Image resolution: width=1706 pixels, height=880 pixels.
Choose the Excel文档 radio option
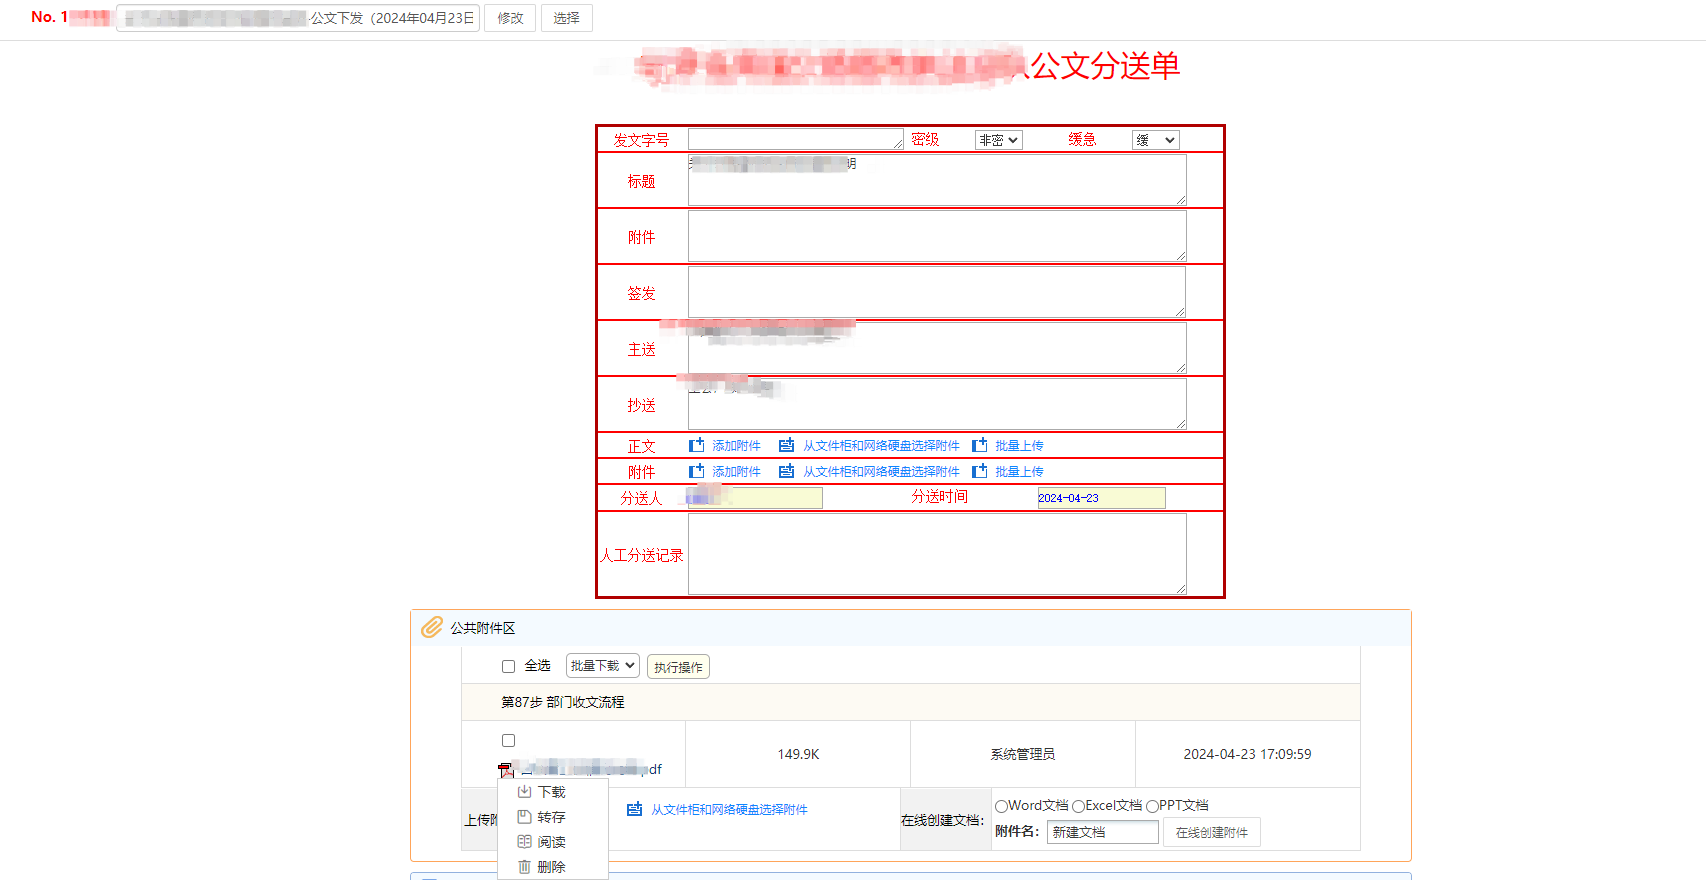[x=1078, y=806]
